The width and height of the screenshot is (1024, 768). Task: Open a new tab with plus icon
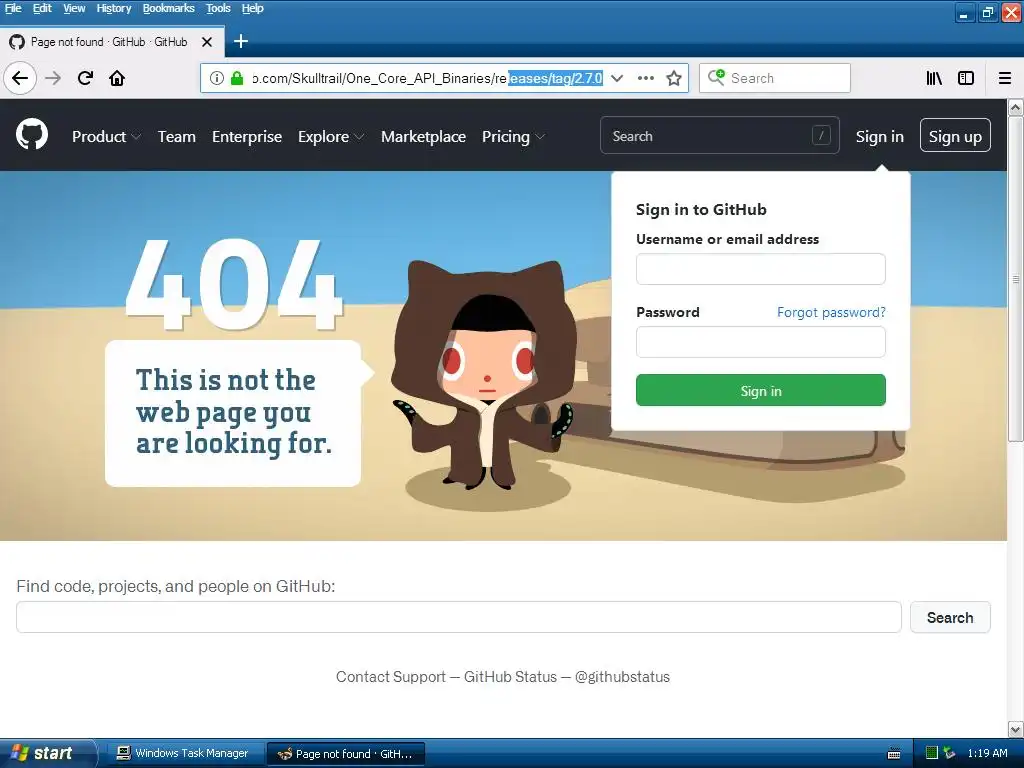coord(241,41)
